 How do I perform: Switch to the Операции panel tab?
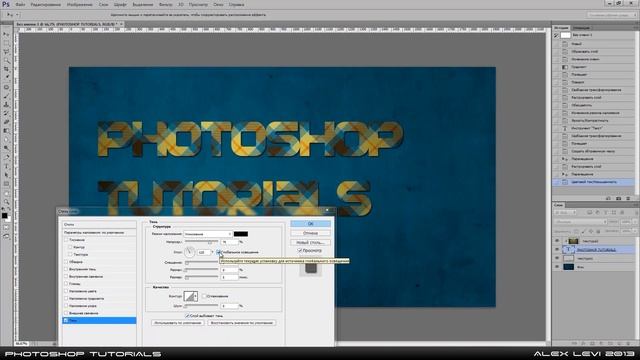point(581,28)
